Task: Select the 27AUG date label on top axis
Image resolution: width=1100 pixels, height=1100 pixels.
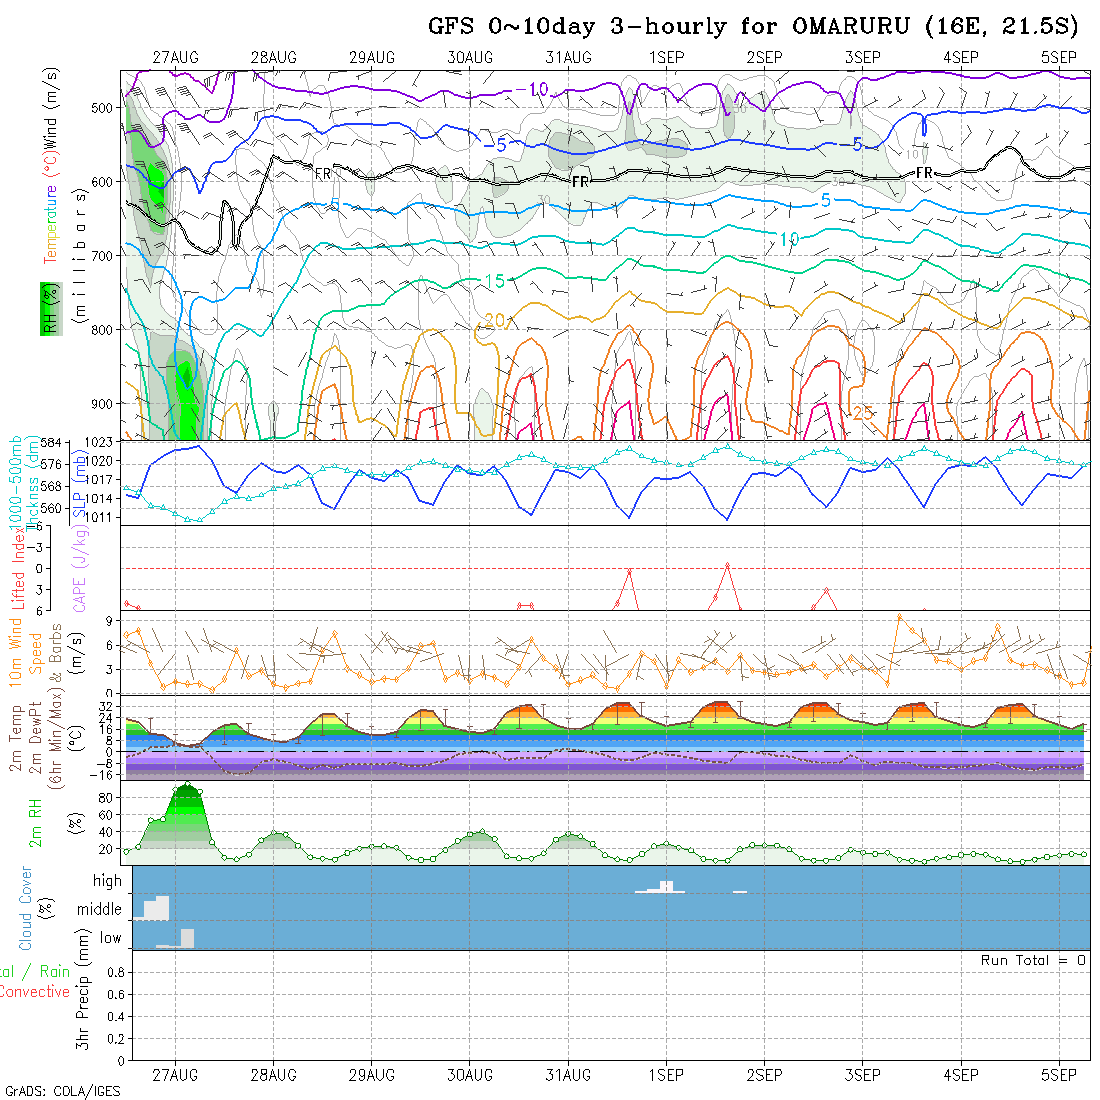Action: click(176, 57)
